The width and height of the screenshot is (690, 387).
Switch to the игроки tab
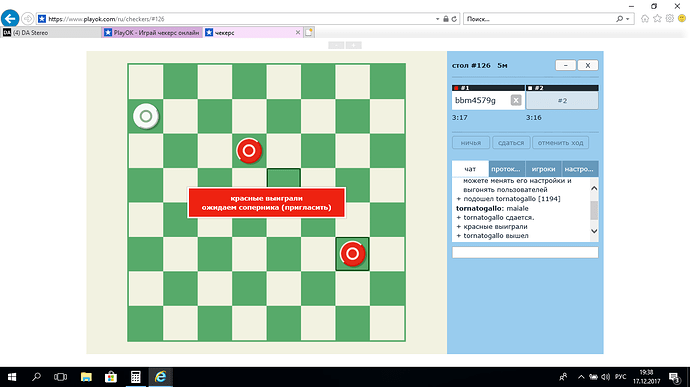tap(543, 169)
